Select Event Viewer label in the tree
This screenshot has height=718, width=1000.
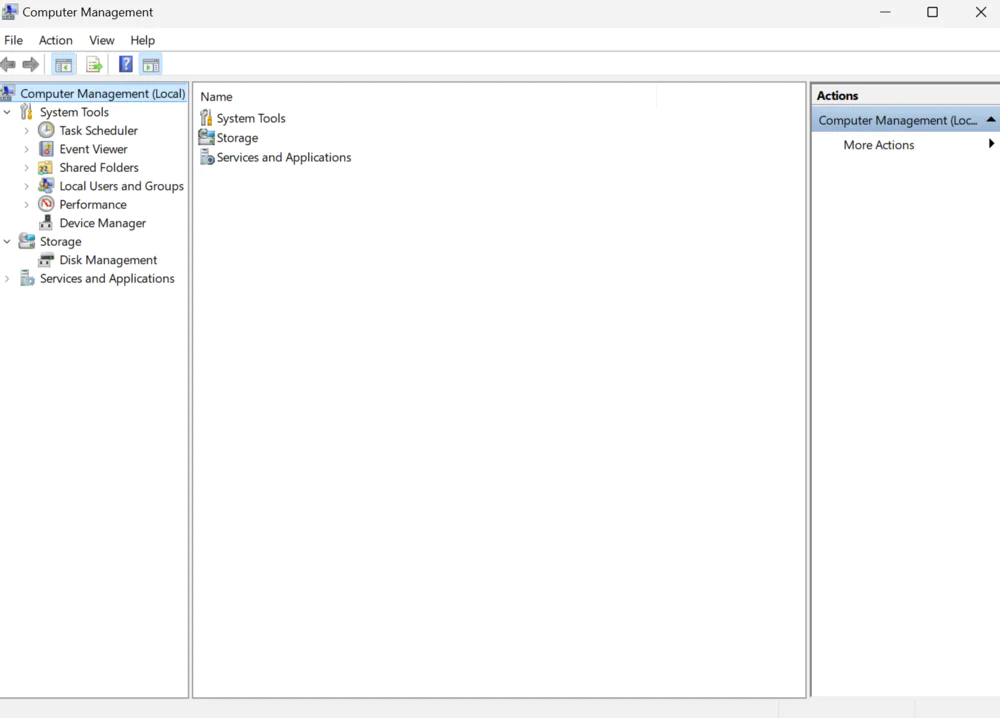coord(93,149)
